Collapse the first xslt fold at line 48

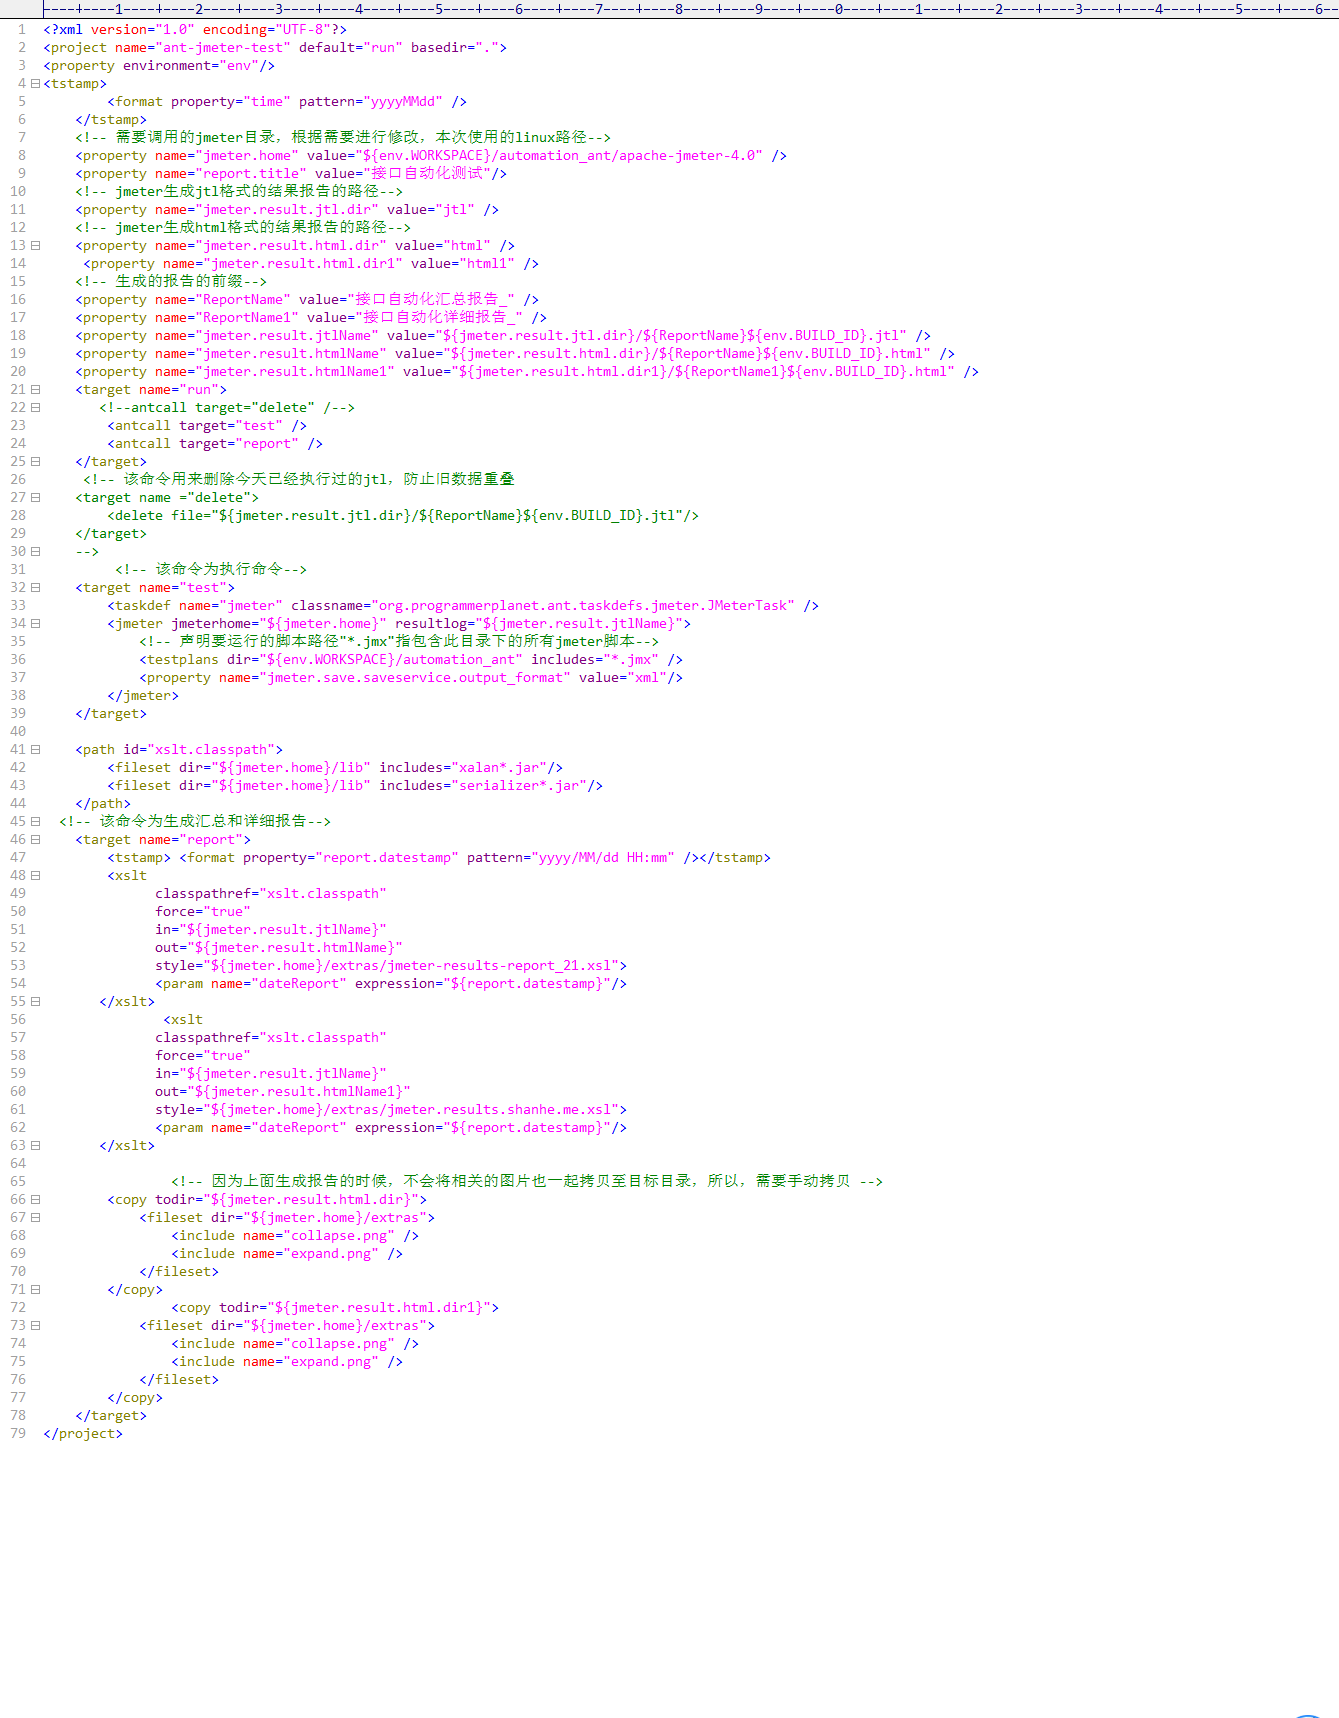tap(35, 876)
